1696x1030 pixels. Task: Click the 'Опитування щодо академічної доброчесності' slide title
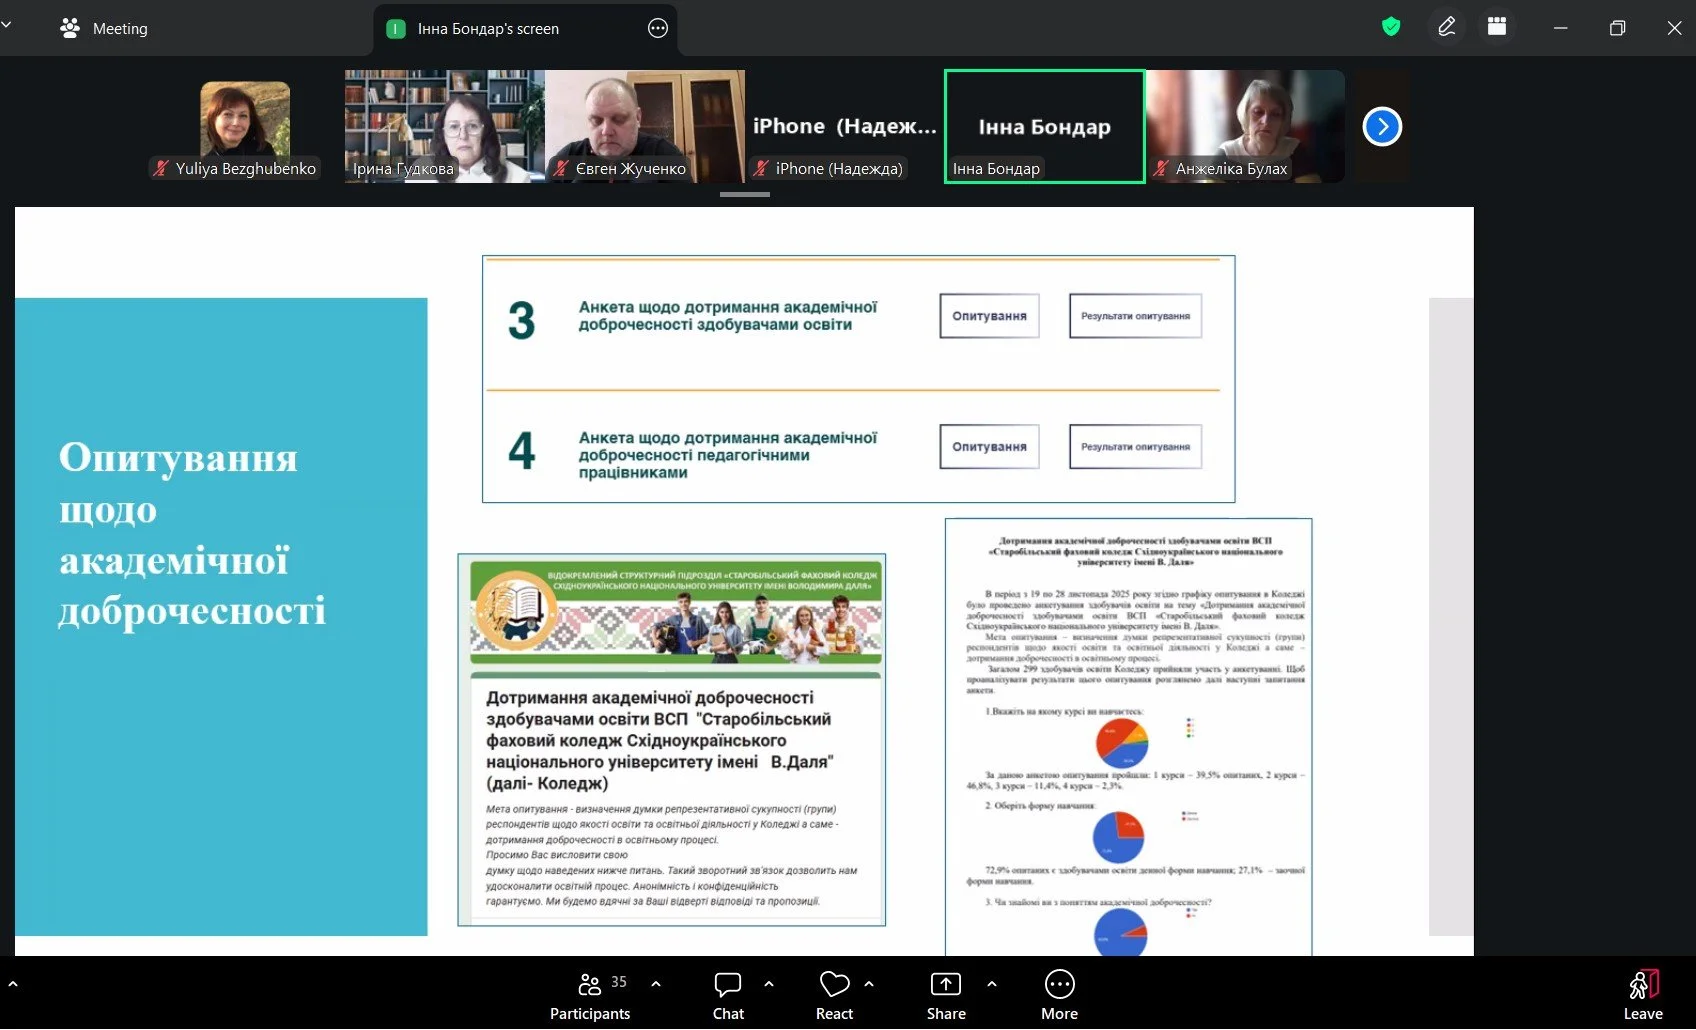coord(192,533)
